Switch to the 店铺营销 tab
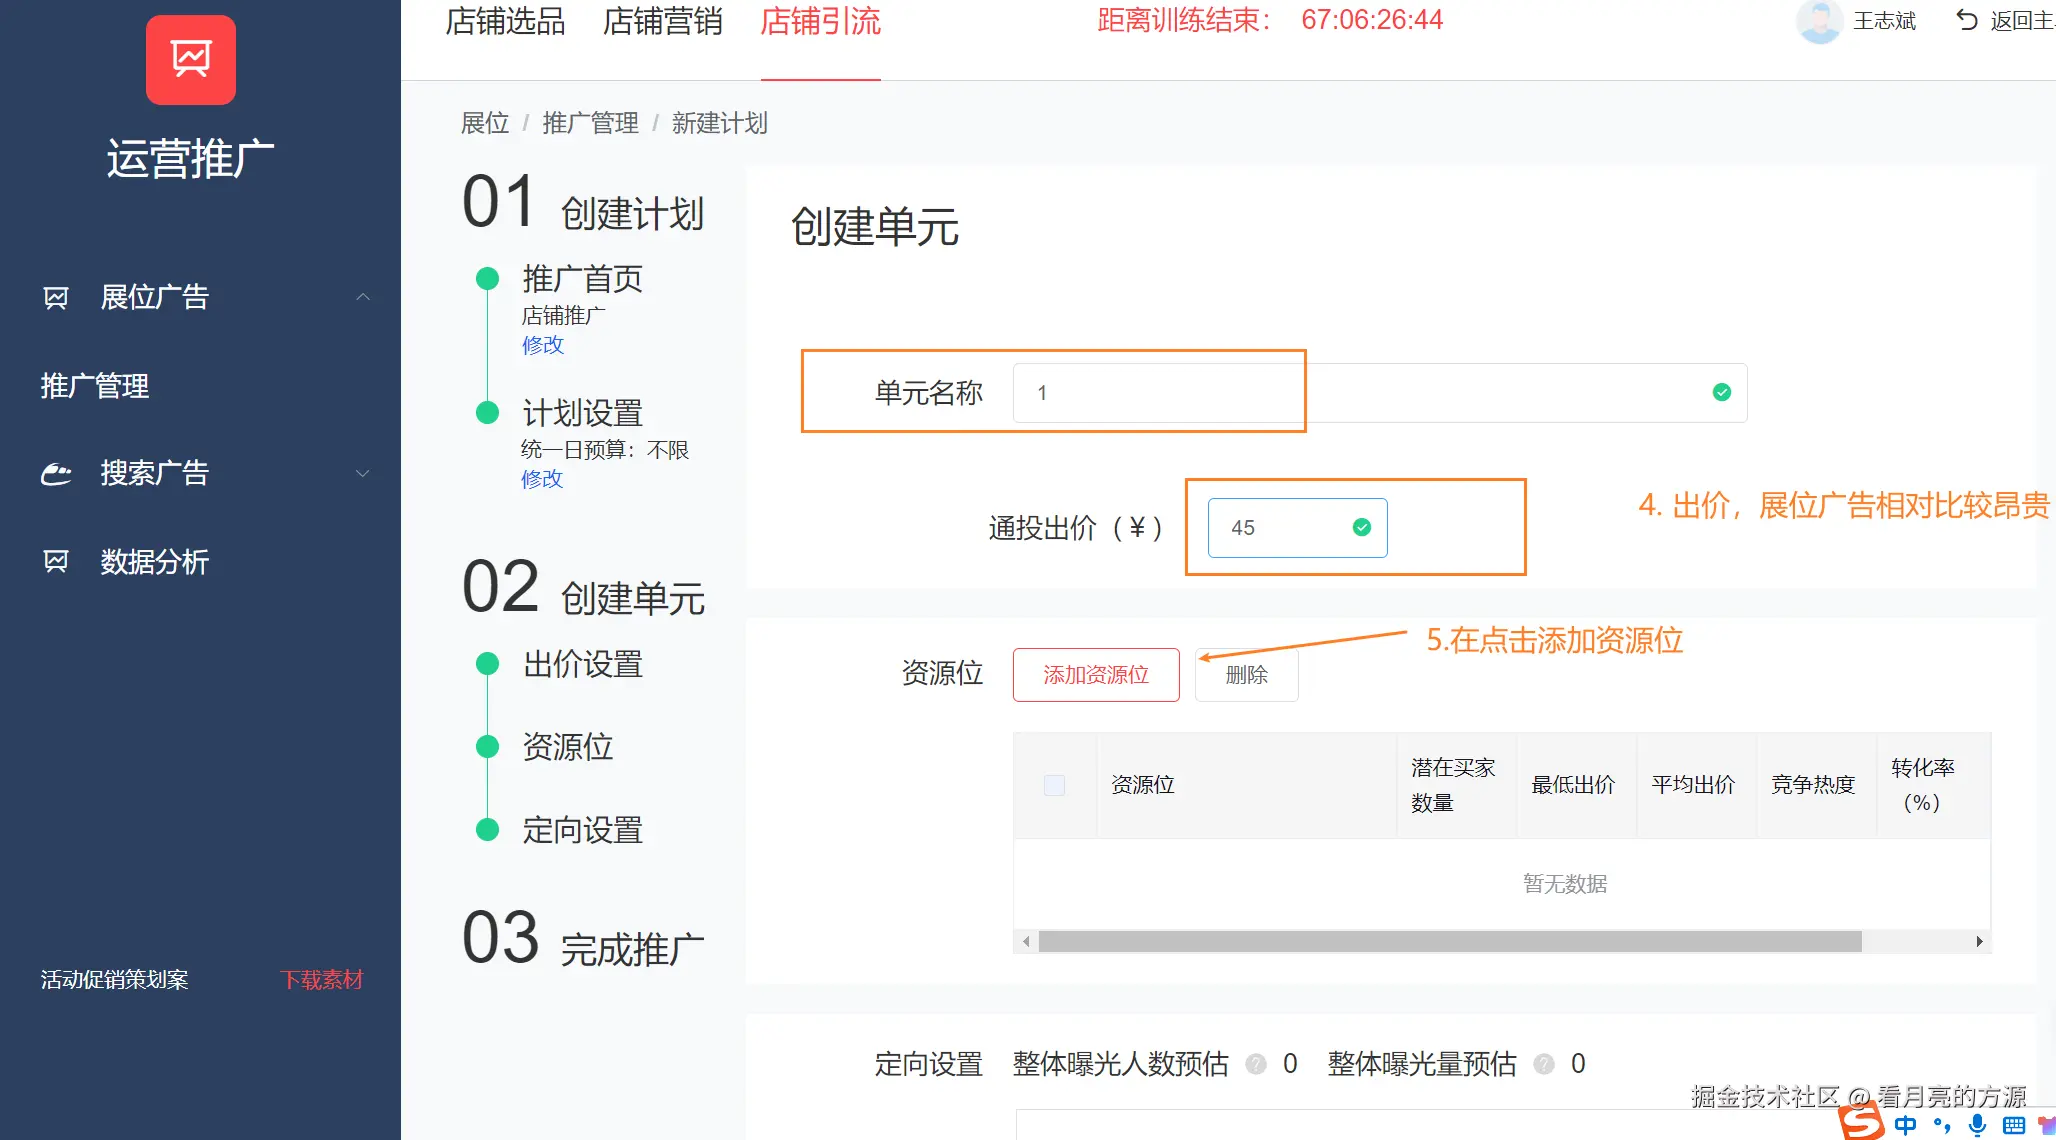This screenshot has width=2056, height=1140. coord(662,21)
